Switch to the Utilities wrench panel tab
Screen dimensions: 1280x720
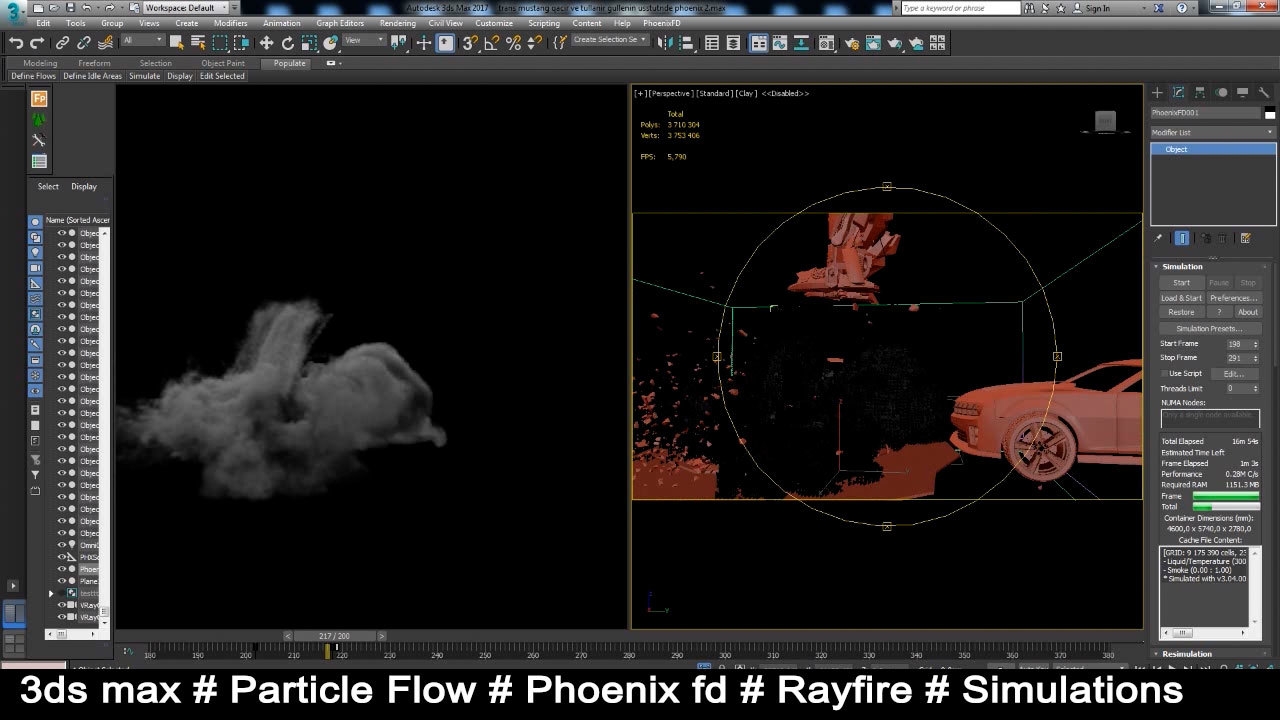(x=1264, y=92)
